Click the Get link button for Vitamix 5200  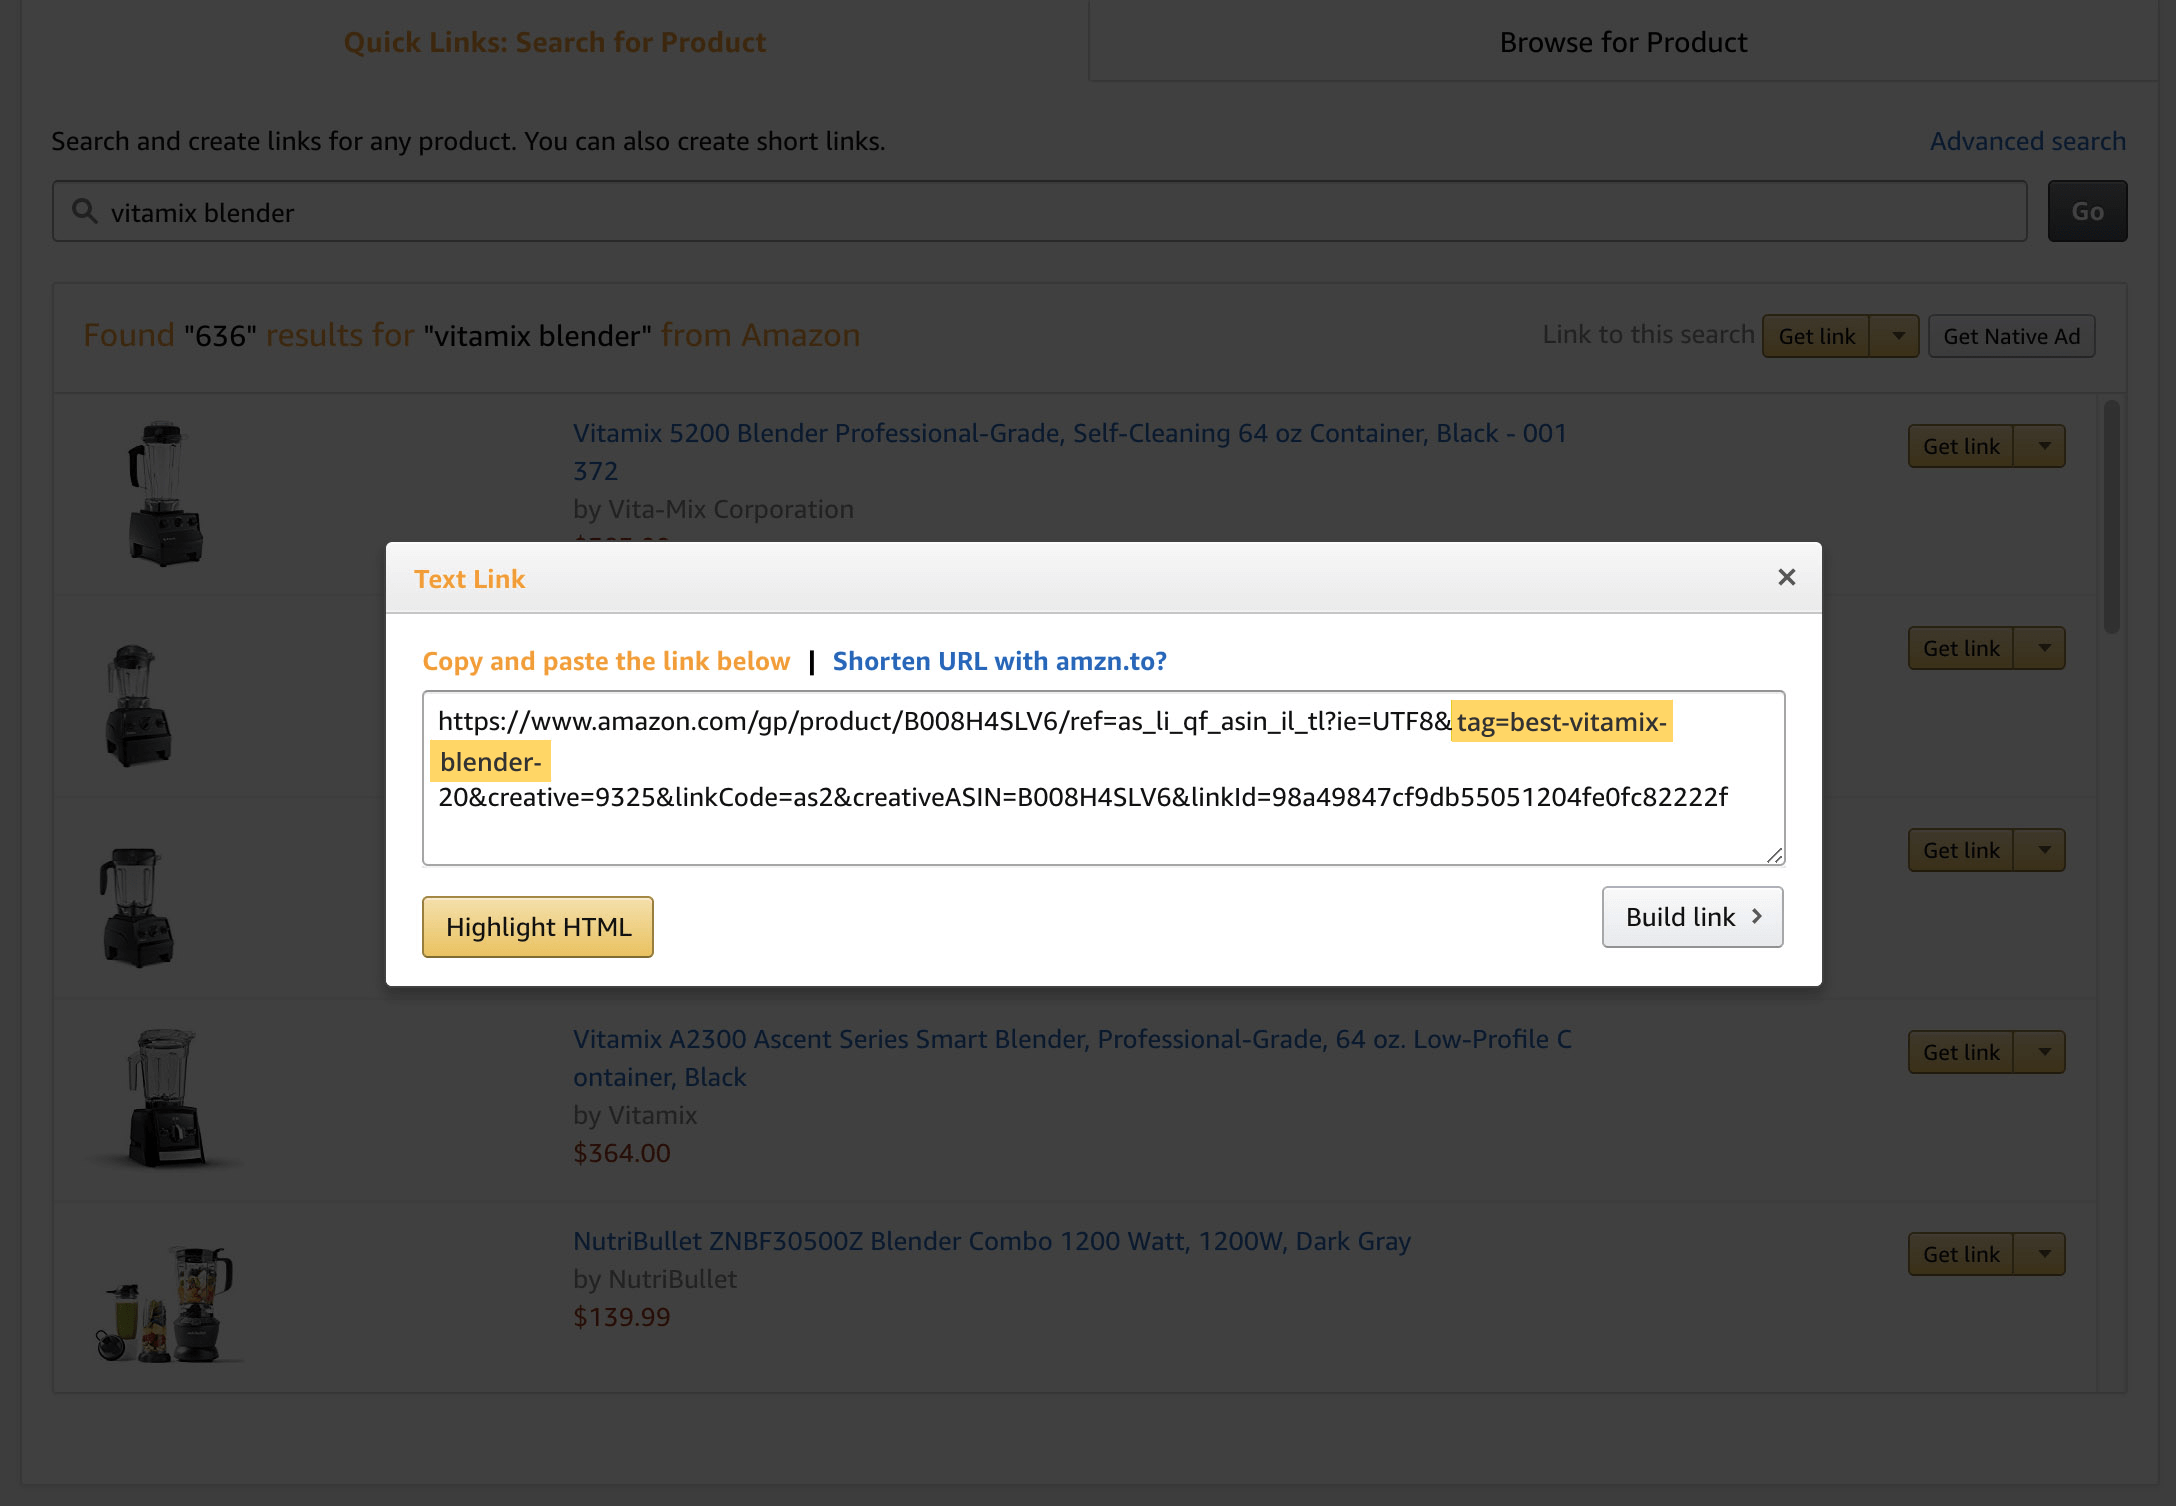tap(1959, 445)
